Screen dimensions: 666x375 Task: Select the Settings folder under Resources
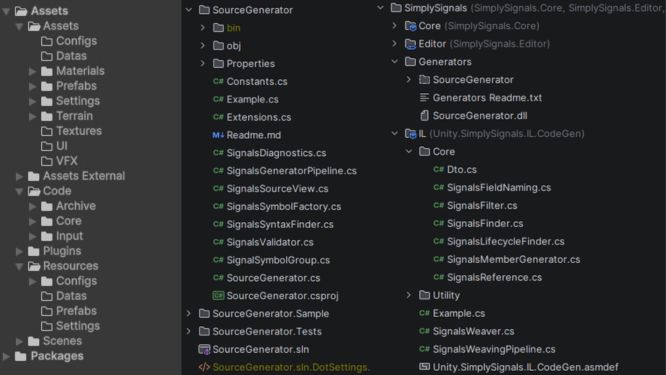pos(78,326)
